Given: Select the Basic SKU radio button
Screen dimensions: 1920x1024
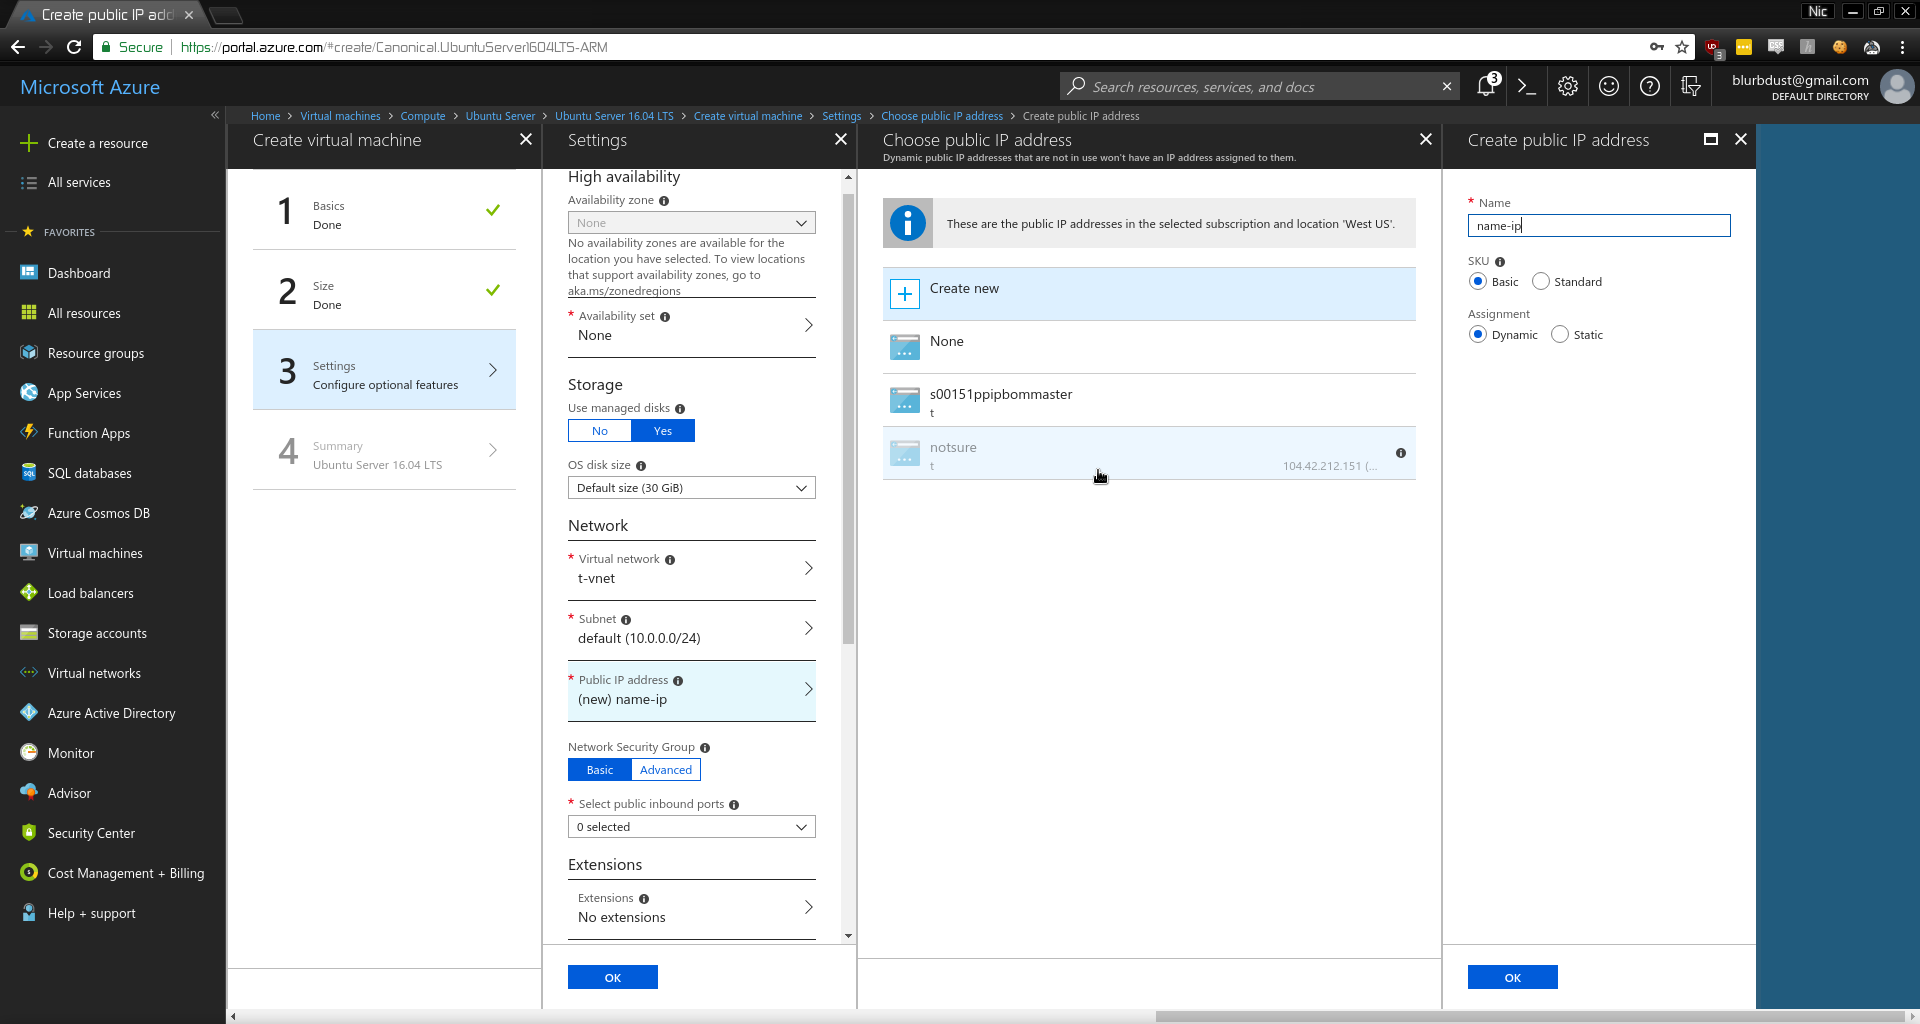Looking at the screenshot, I should click(x=1478, y=282).
